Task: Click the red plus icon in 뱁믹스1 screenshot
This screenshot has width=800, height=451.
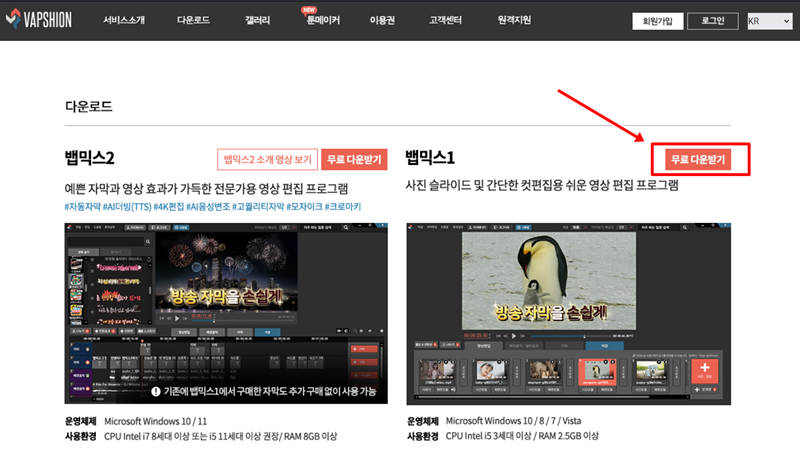Action: (705, 371)
